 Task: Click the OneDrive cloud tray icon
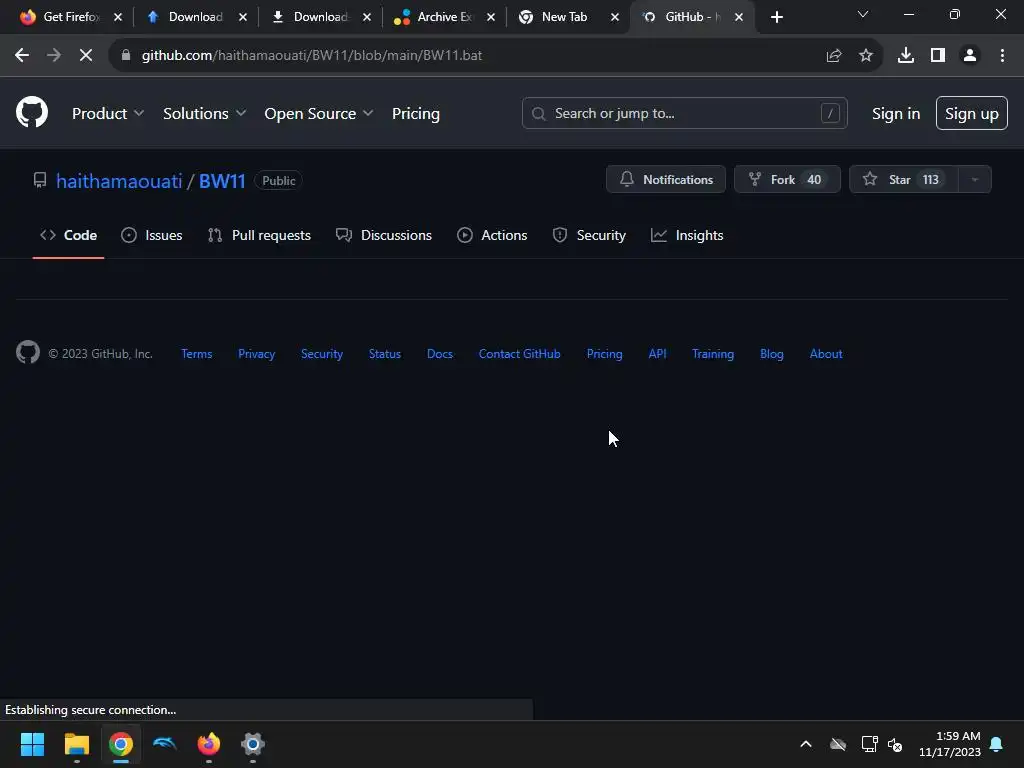click(838, 744)
